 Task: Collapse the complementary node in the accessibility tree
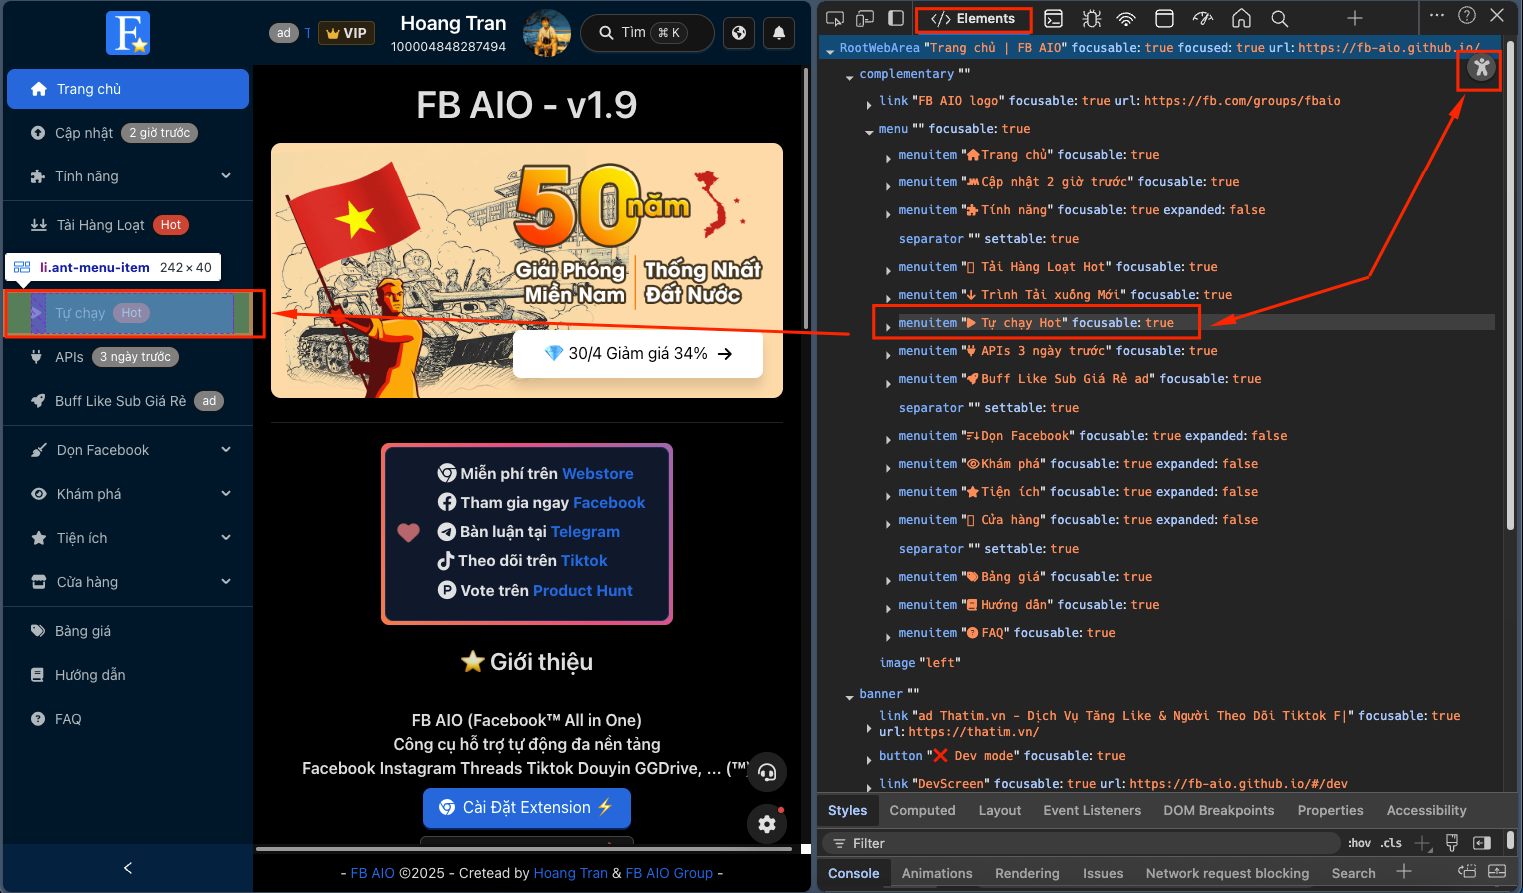point(850,76)
